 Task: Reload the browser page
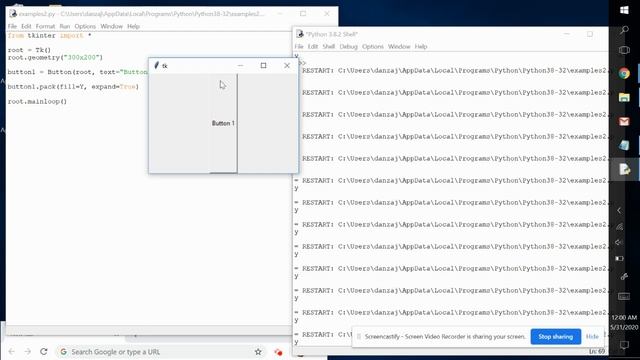click(x=44, y=351)
